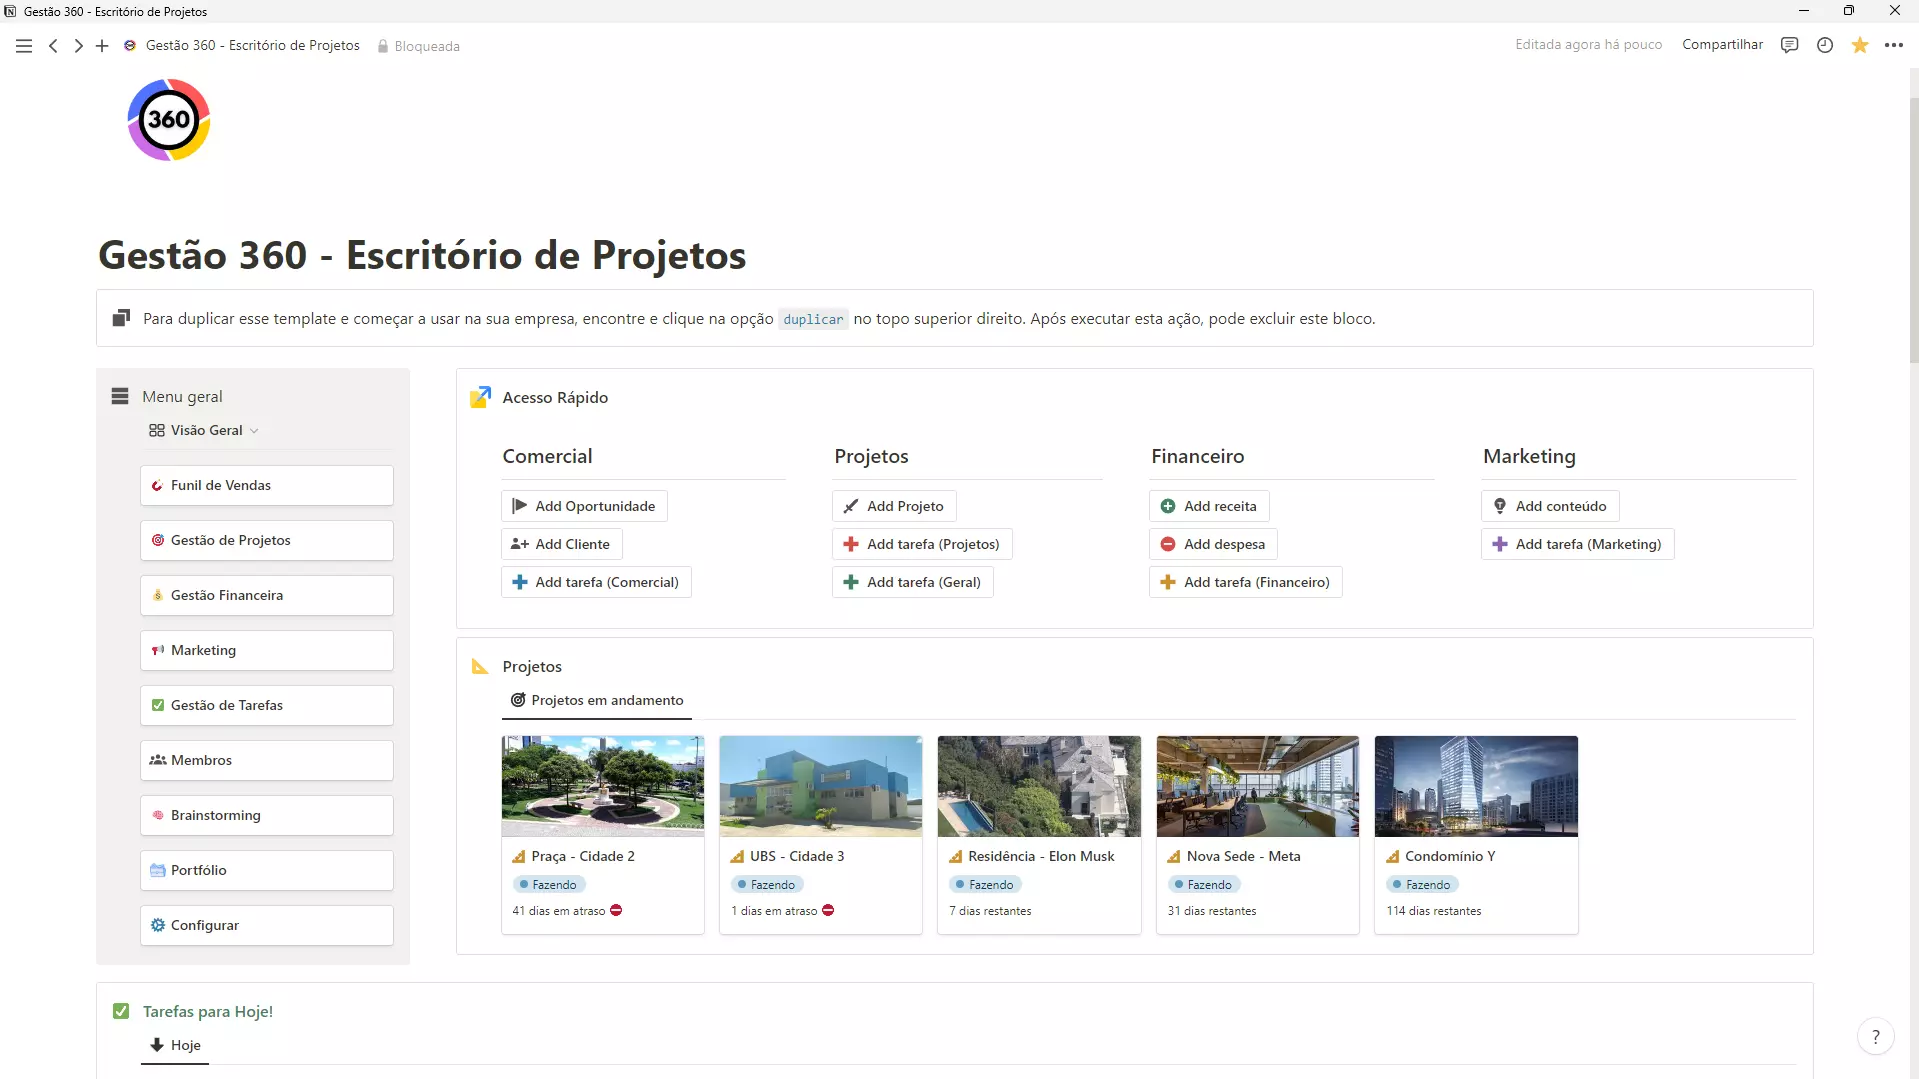Click the Financeiro column heading
Viewport: 1919px width, 1079px height.
(x=1197, y=456)
